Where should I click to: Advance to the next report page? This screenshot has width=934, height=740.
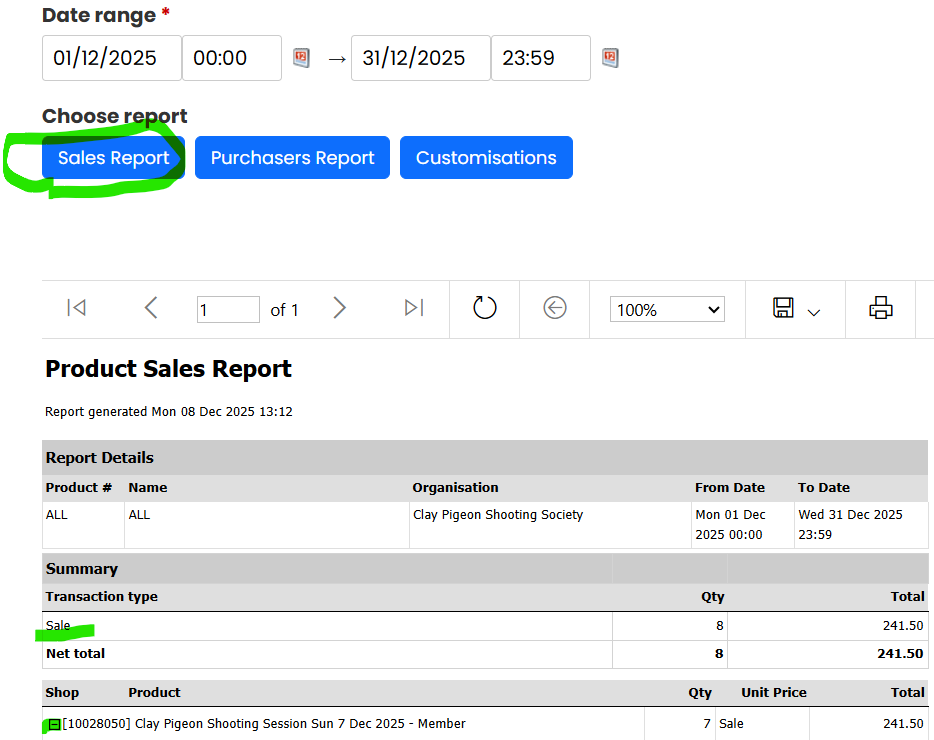[x=340, y=309]
